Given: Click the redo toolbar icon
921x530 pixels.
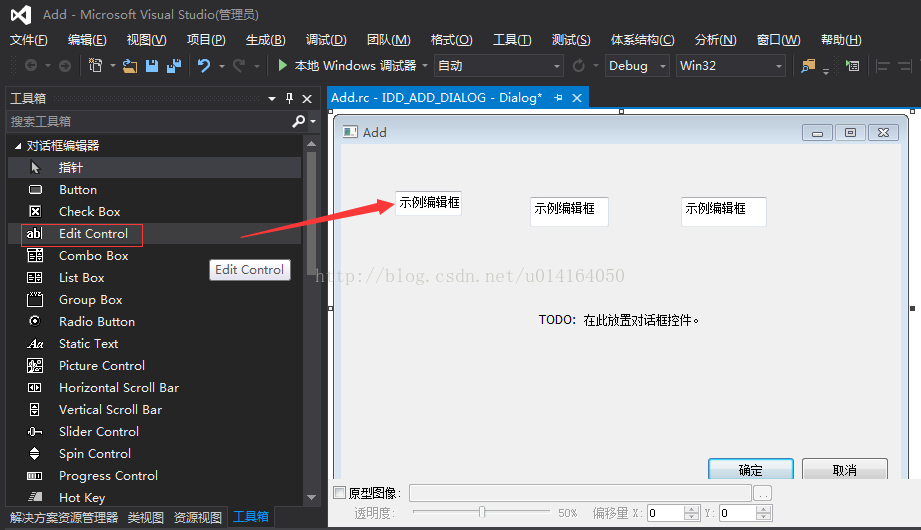Looking at the screenshot, I should coord(238,65).
